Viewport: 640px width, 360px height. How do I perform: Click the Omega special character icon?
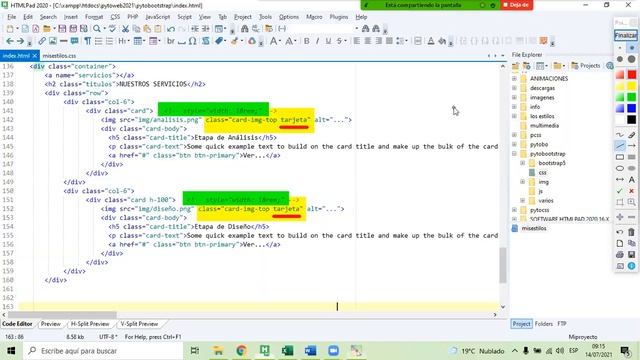(x=192, y=41)
